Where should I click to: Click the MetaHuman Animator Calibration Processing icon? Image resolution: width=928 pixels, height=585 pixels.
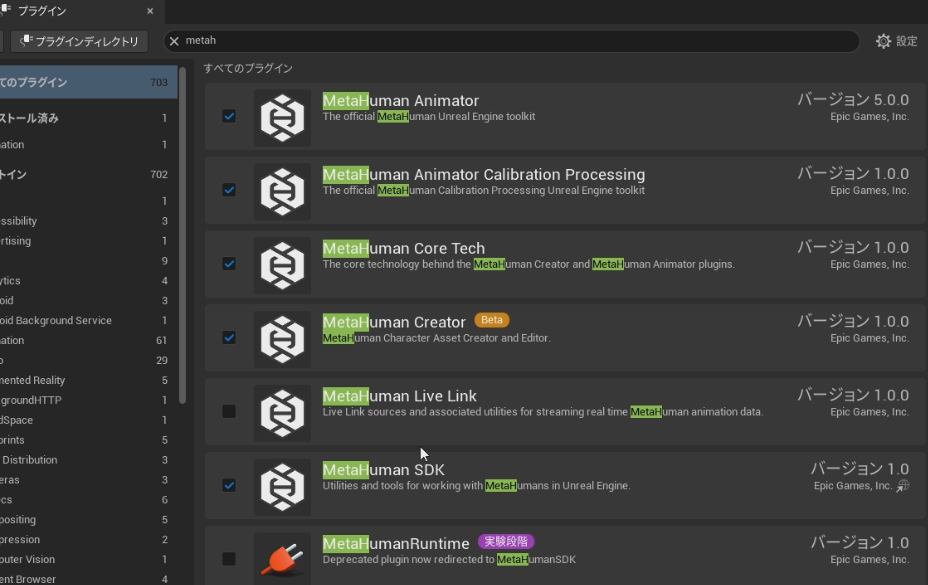click(x=282, y=191)
